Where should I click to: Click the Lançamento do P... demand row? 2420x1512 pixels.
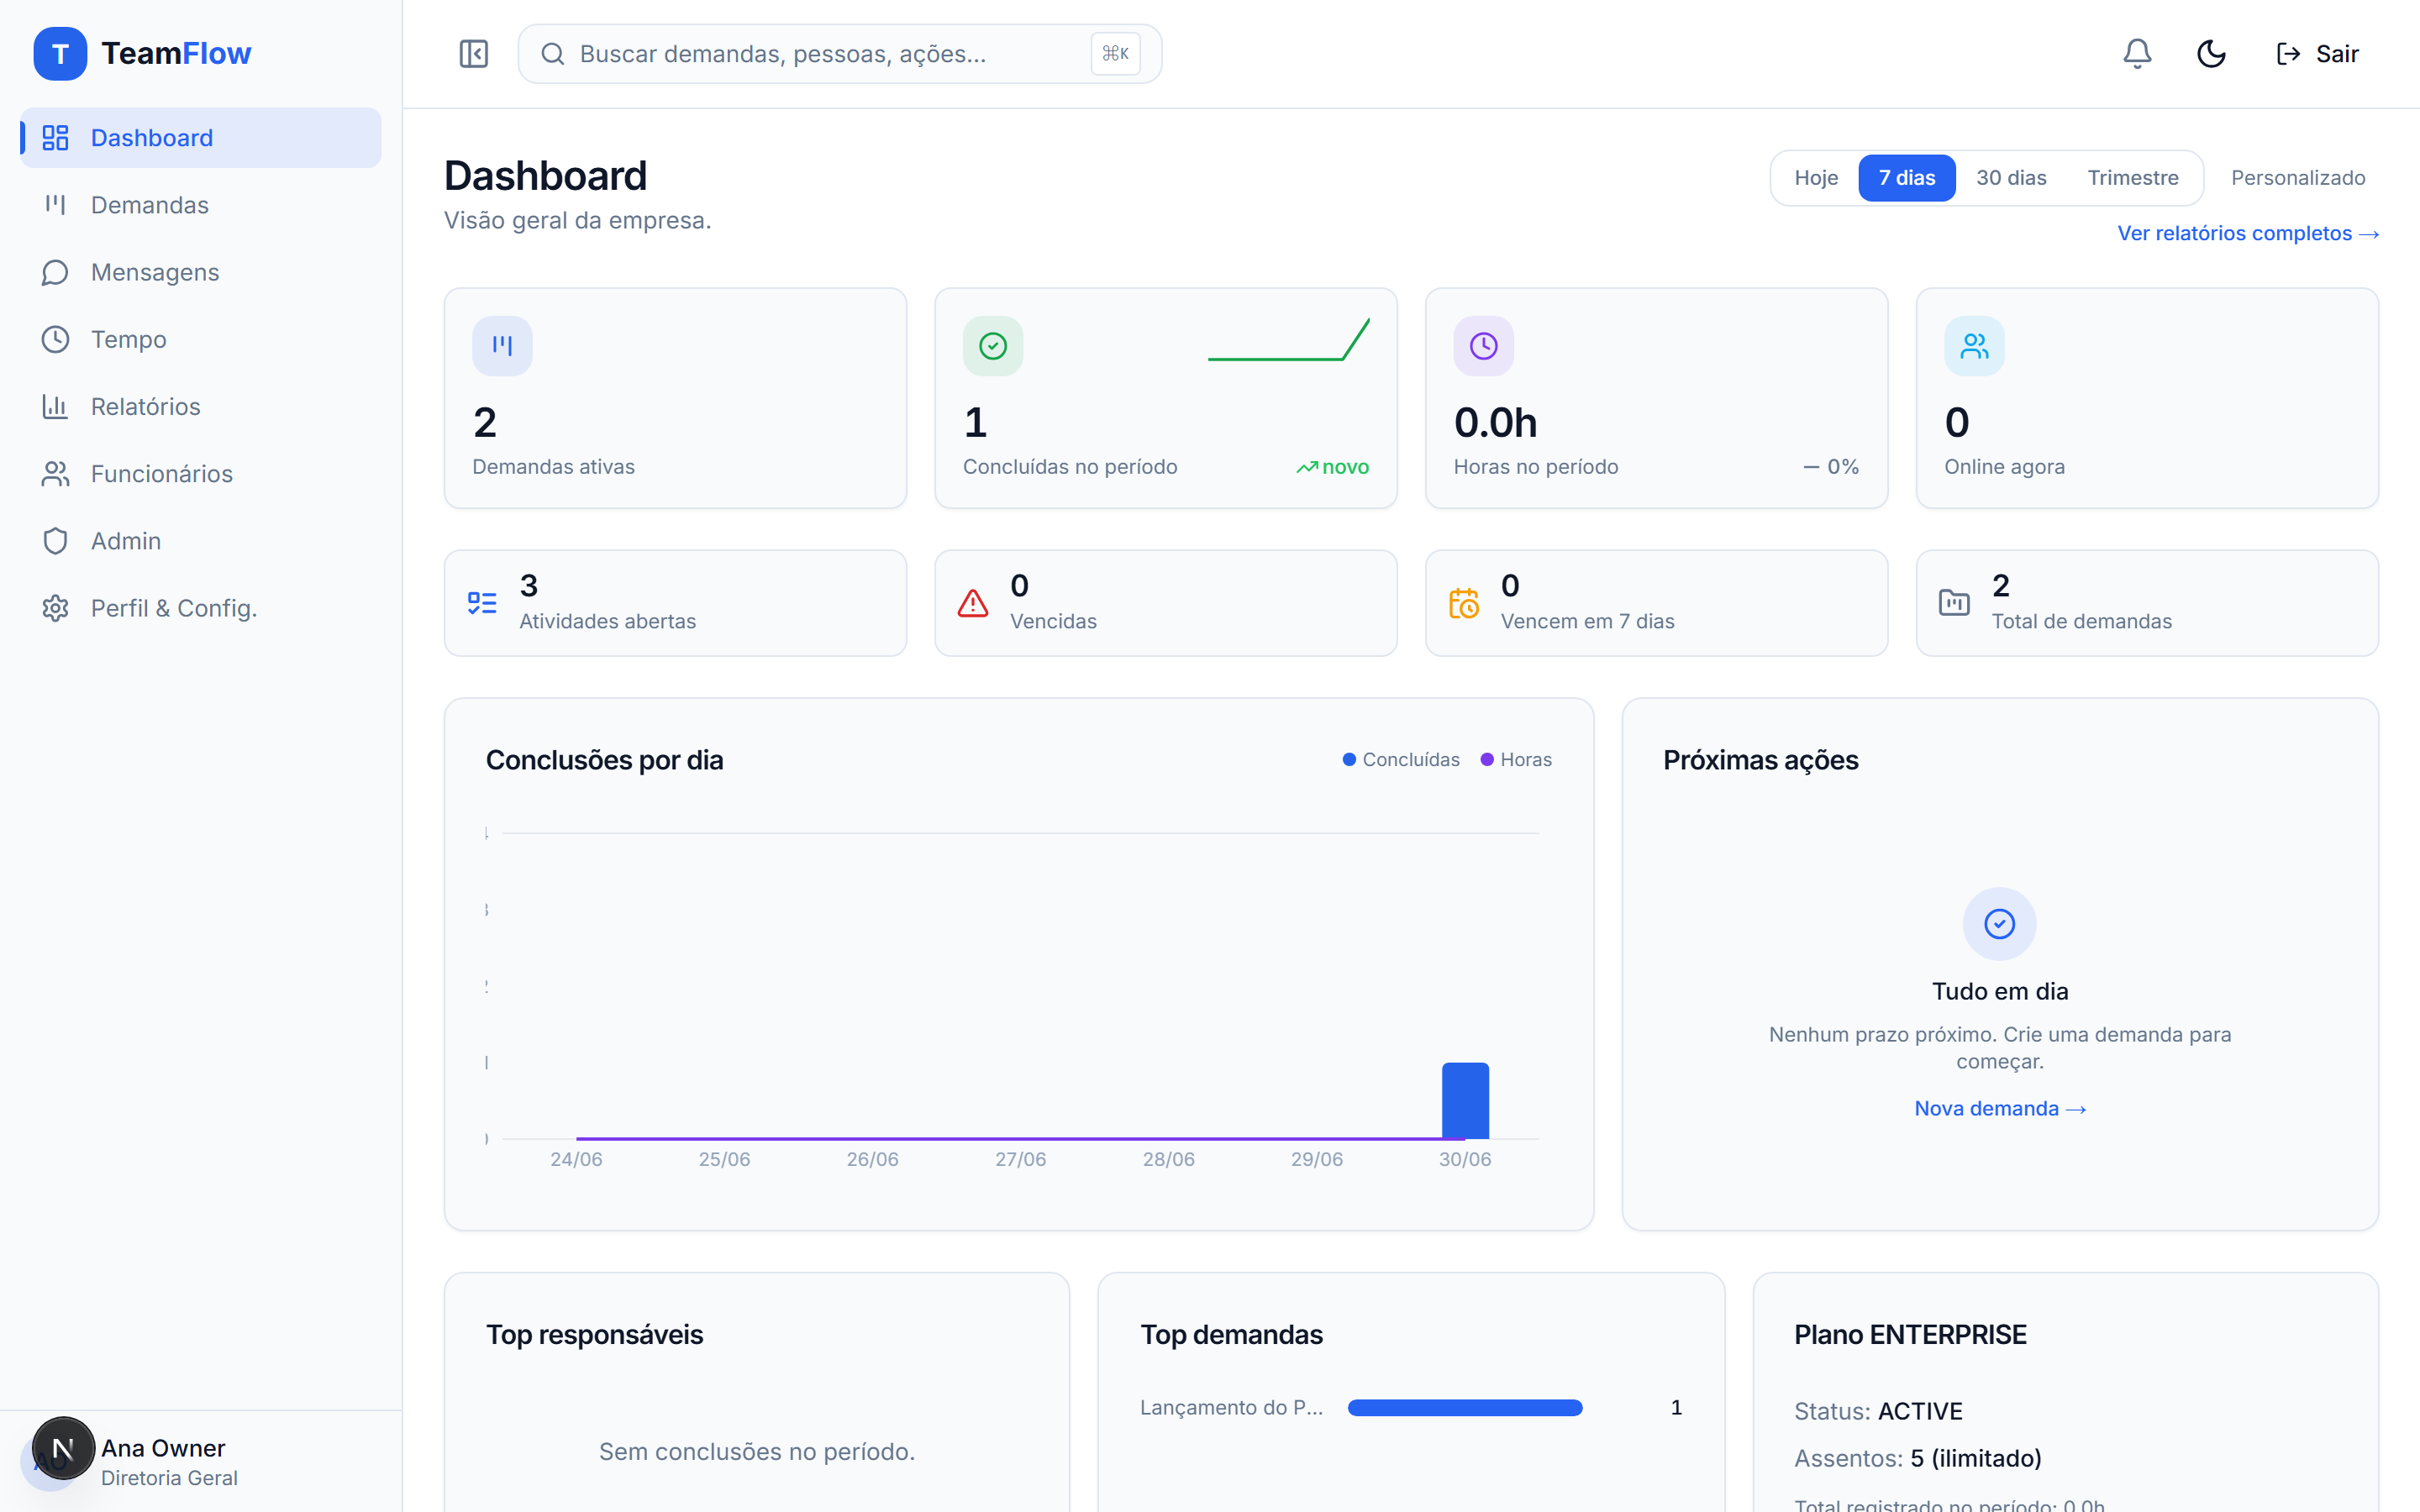click(1411, 1407)
